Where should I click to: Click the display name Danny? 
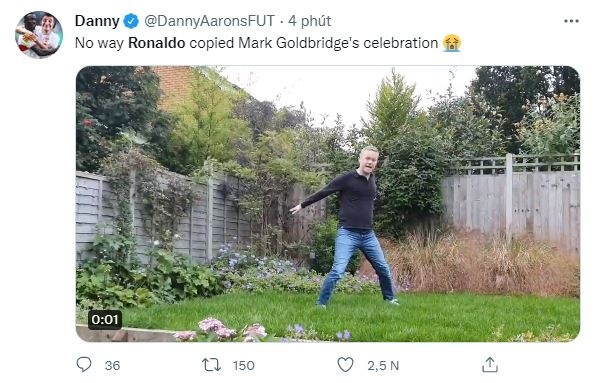point(97,21)
